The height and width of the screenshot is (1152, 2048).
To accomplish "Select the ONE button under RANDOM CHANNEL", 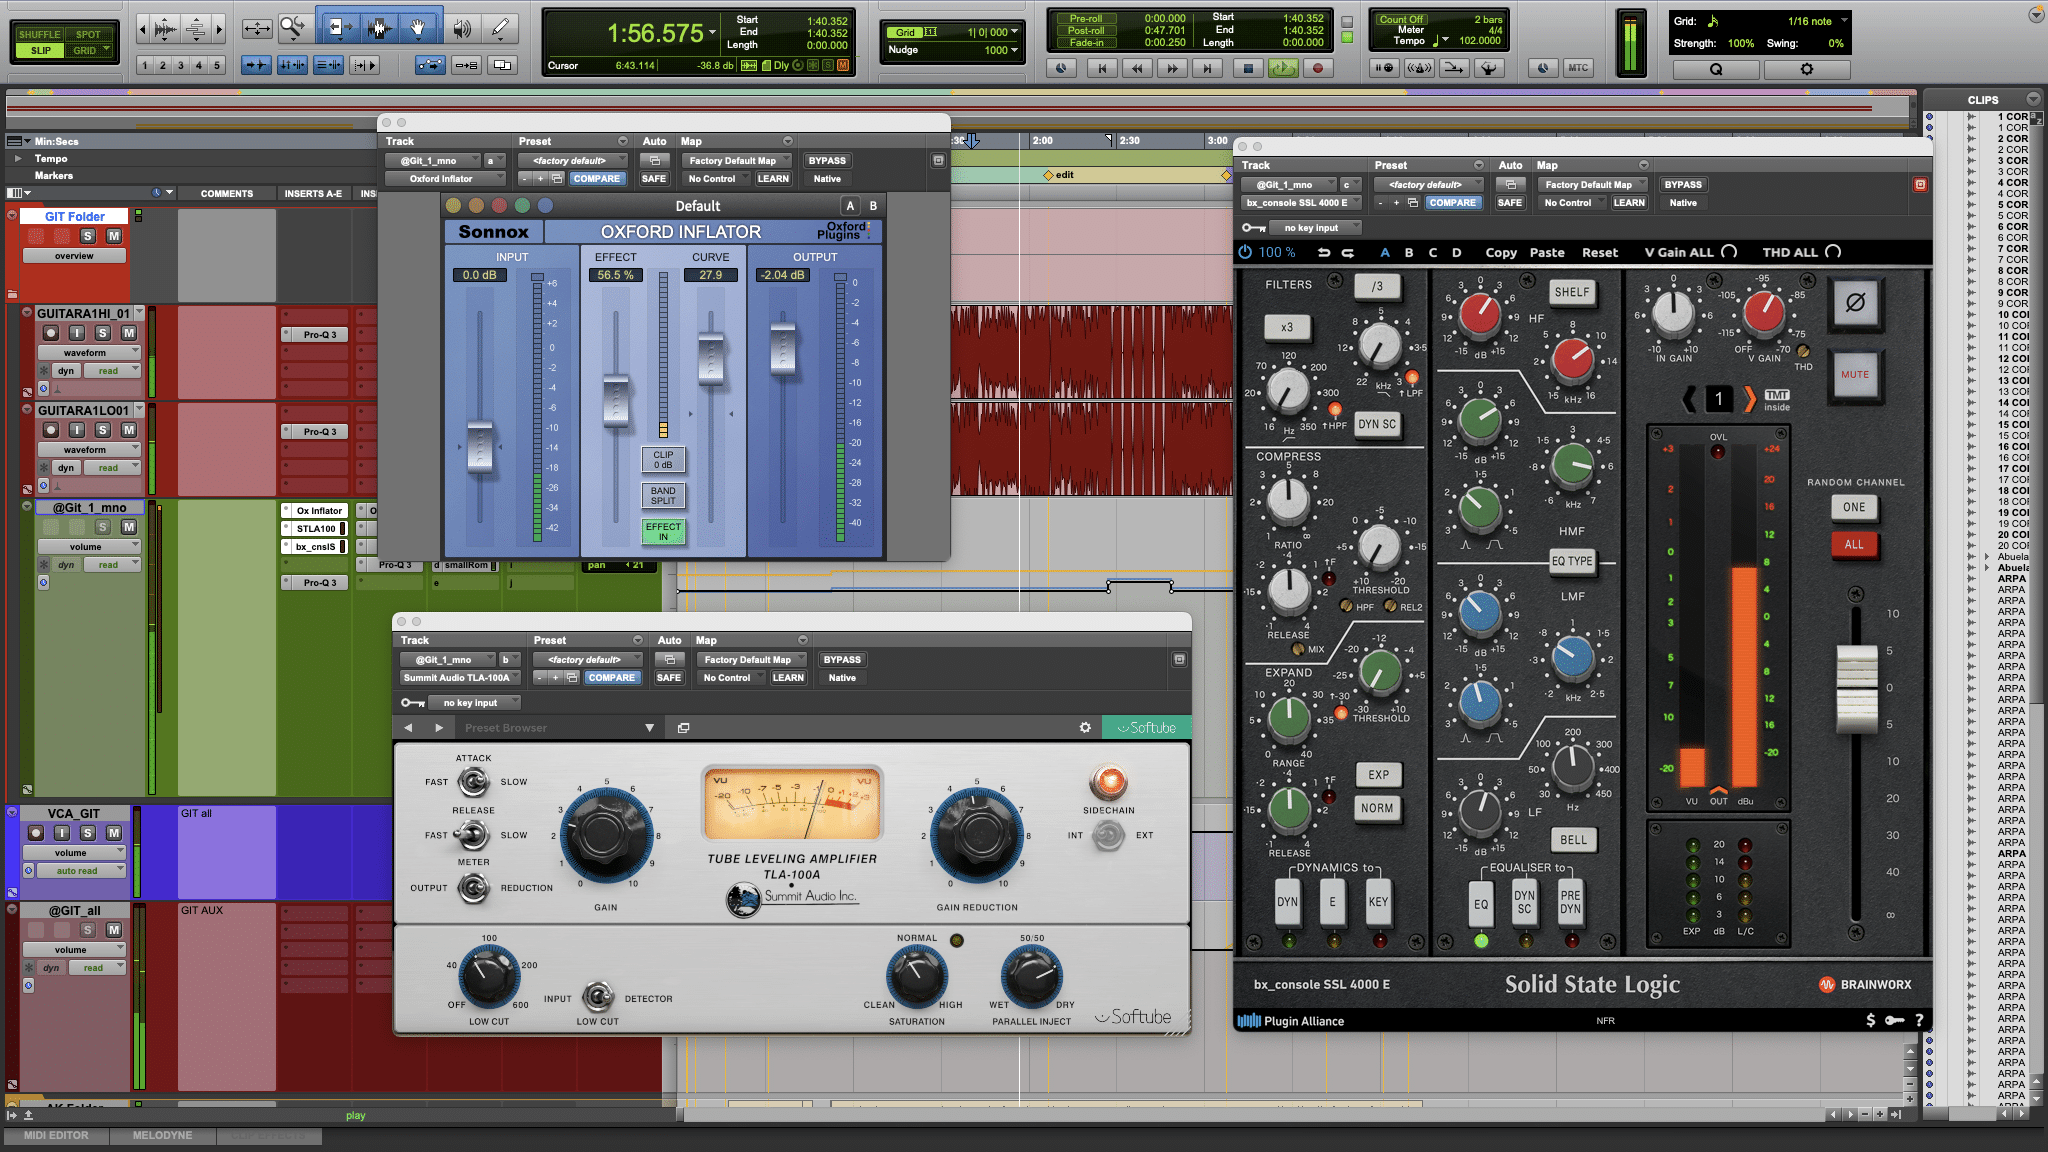I will point(1854,506).
